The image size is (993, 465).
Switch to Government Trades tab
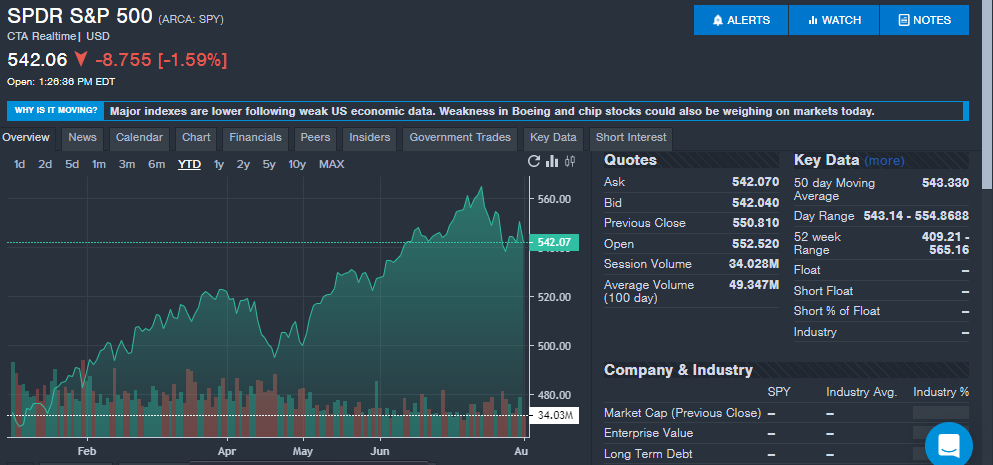[460, 137]
